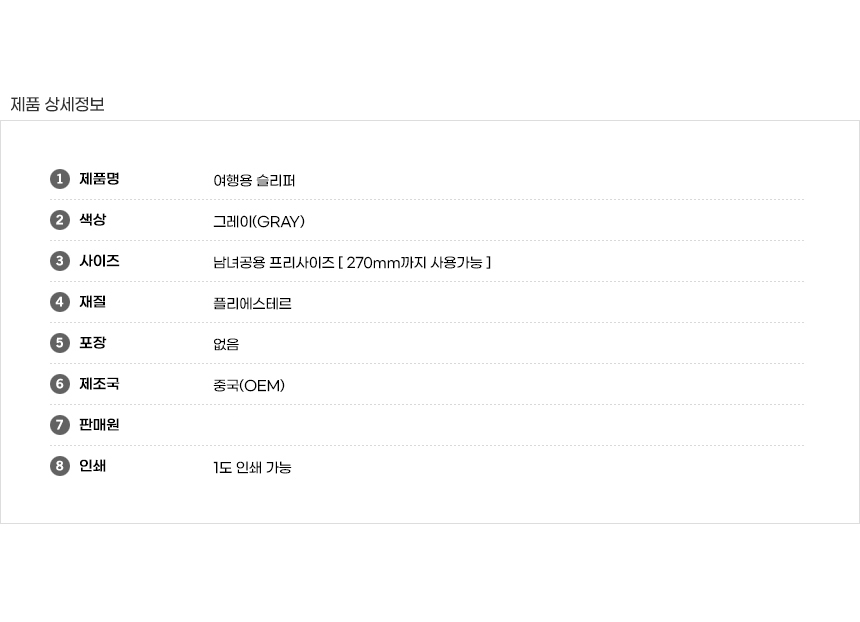Select the 제품명 row label
860x622 pixels.
(99, 179)
